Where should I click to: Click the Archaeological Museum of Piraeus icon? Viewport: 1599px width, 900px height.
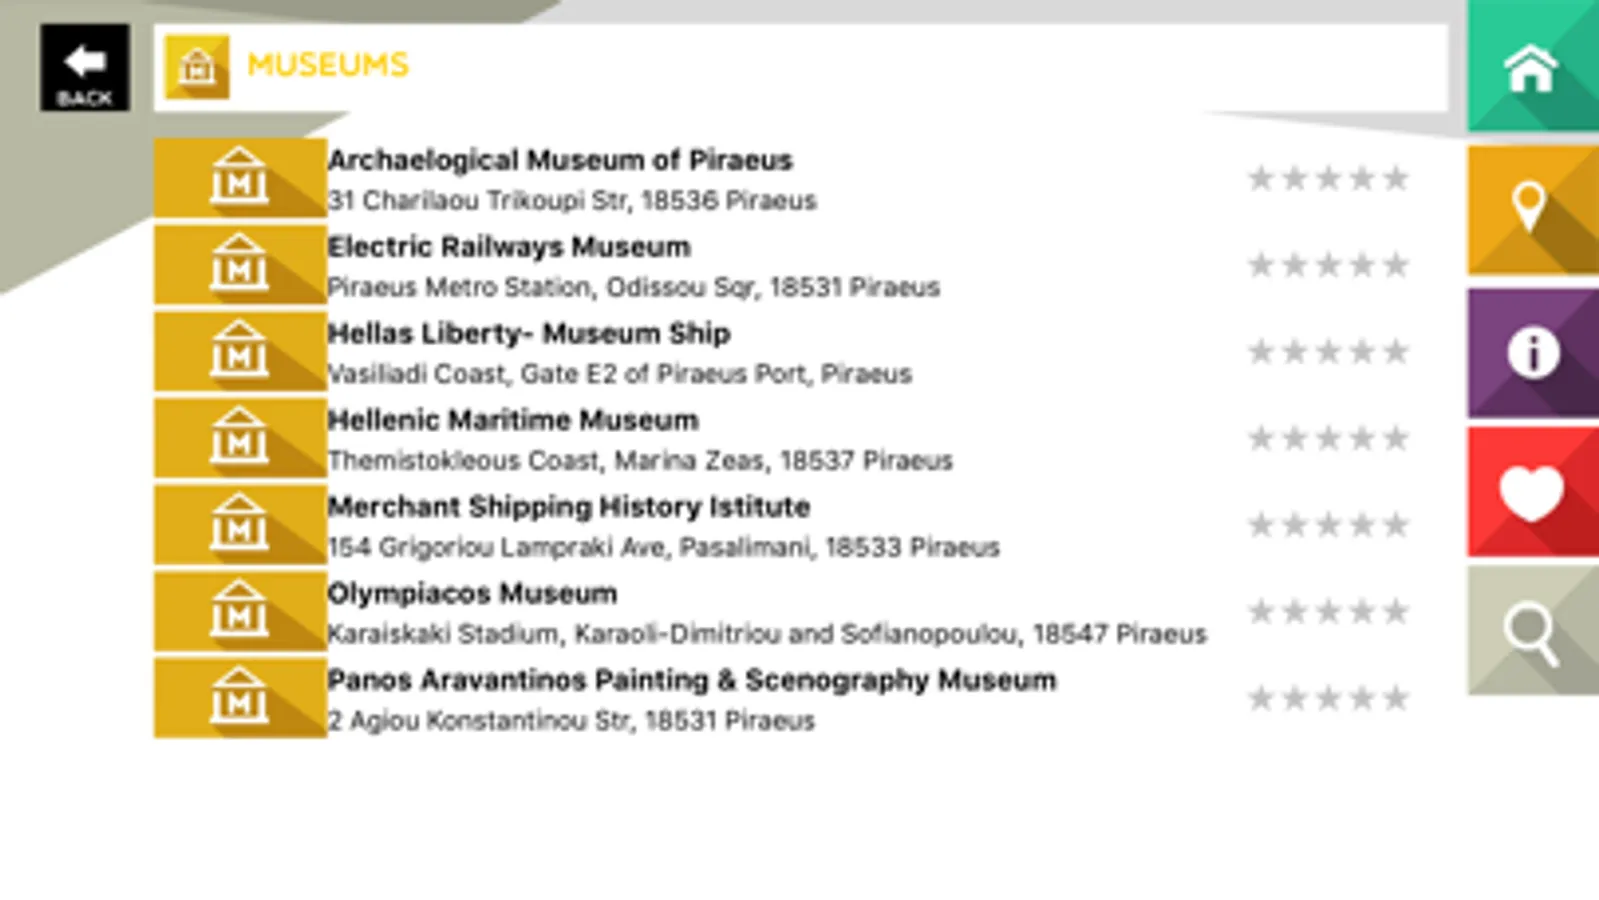pos(239,178)
